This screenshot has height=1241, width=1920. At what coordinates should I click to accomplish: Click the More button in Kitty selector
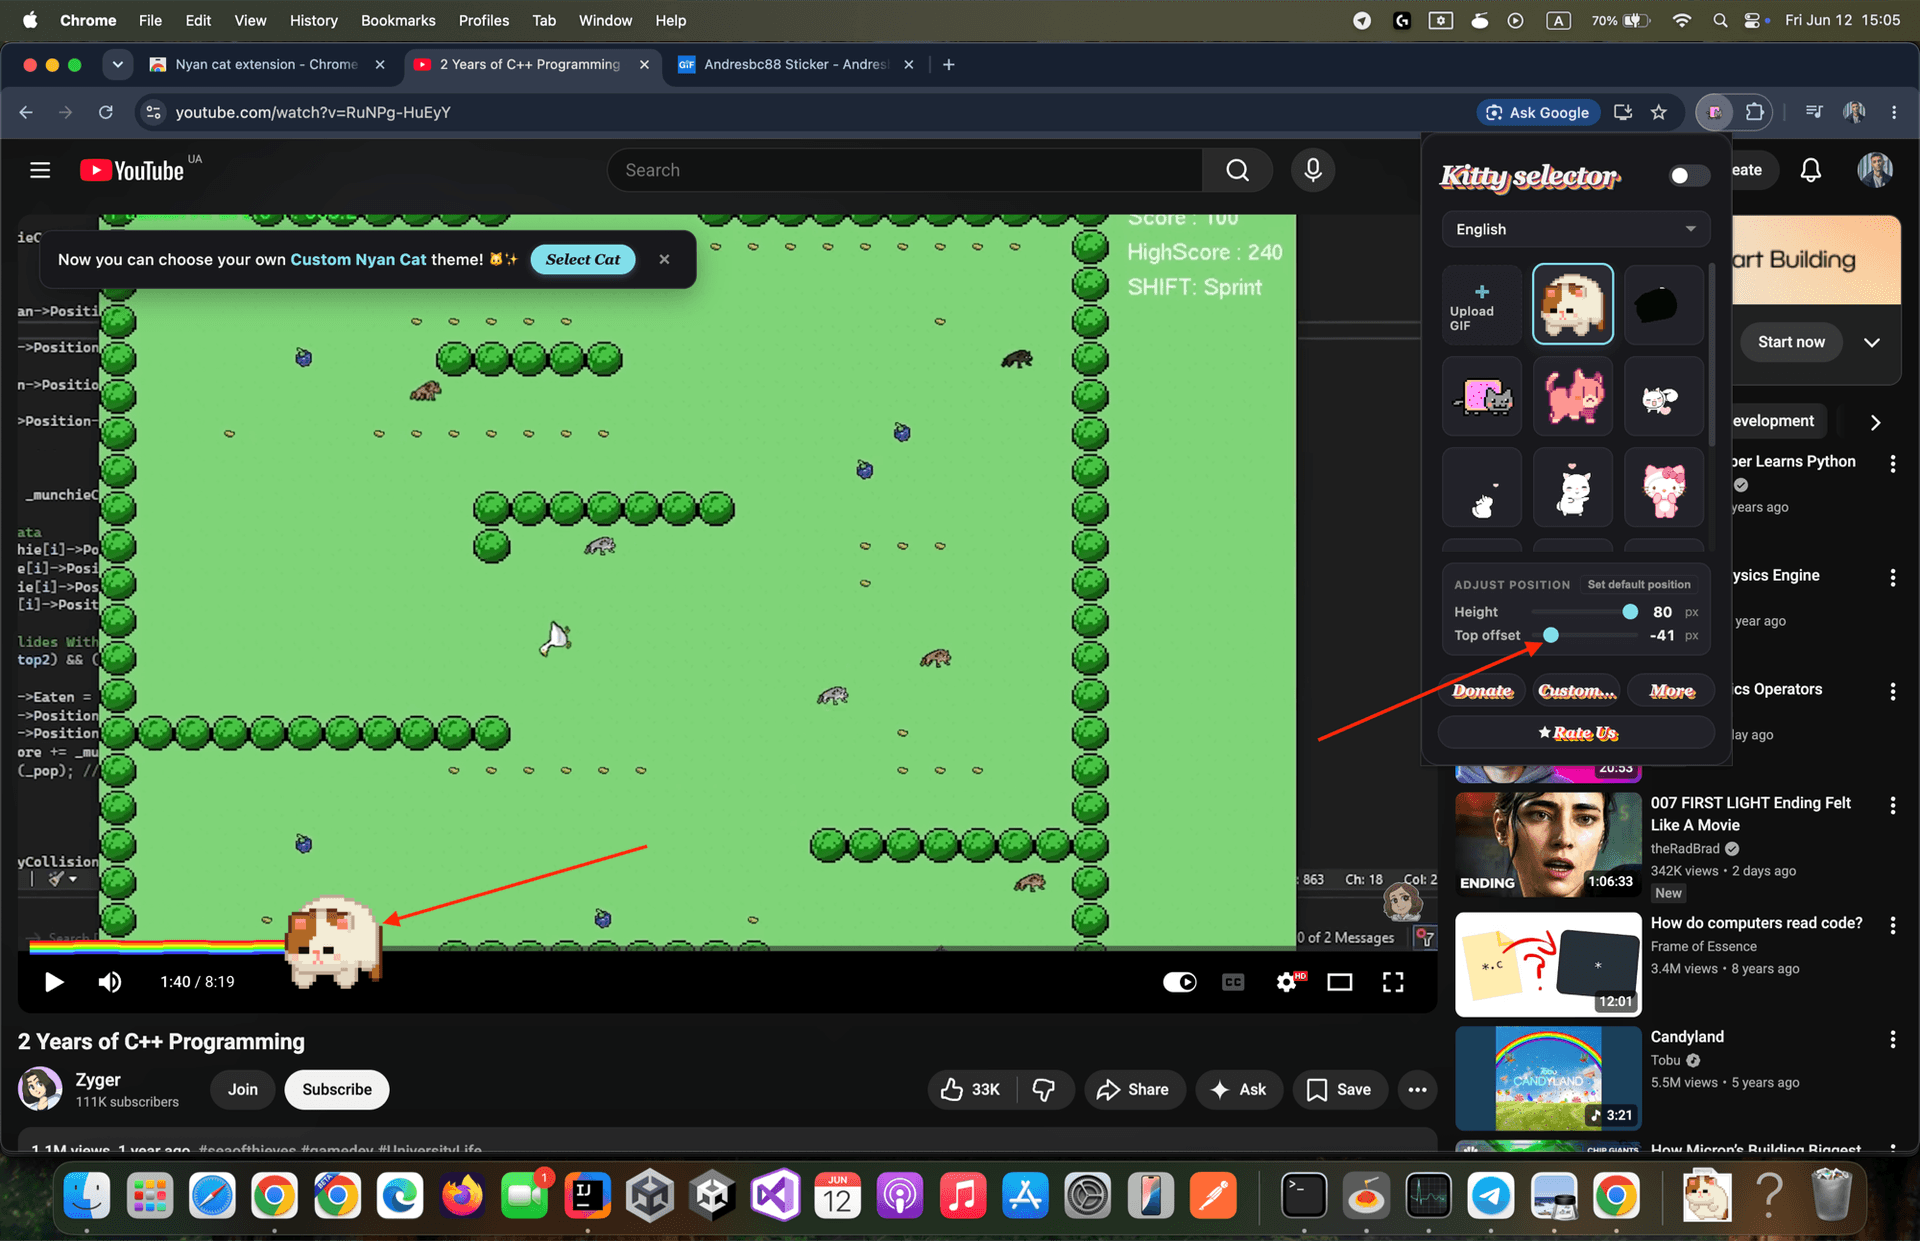1671,691
